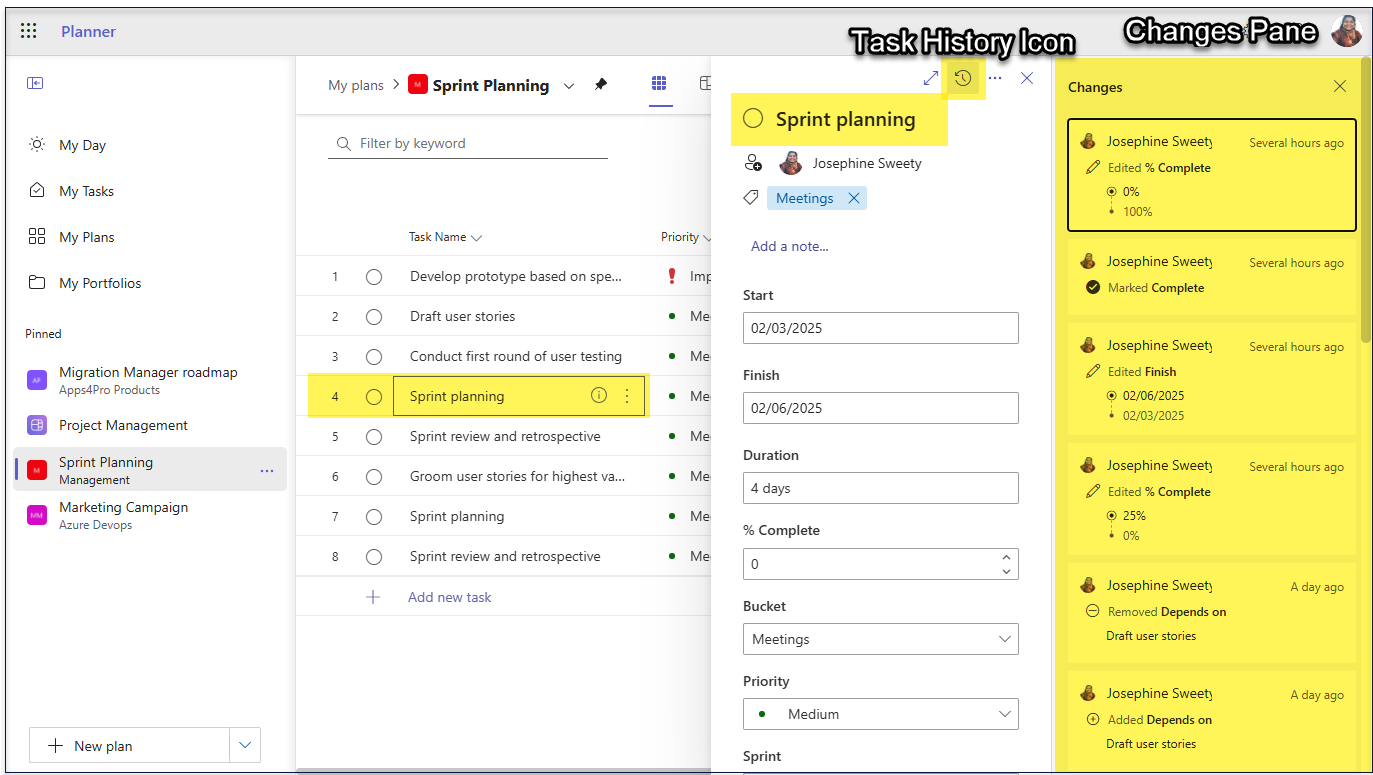
Task: Mark Draft user stories as complete
Action: pos(373,315)
